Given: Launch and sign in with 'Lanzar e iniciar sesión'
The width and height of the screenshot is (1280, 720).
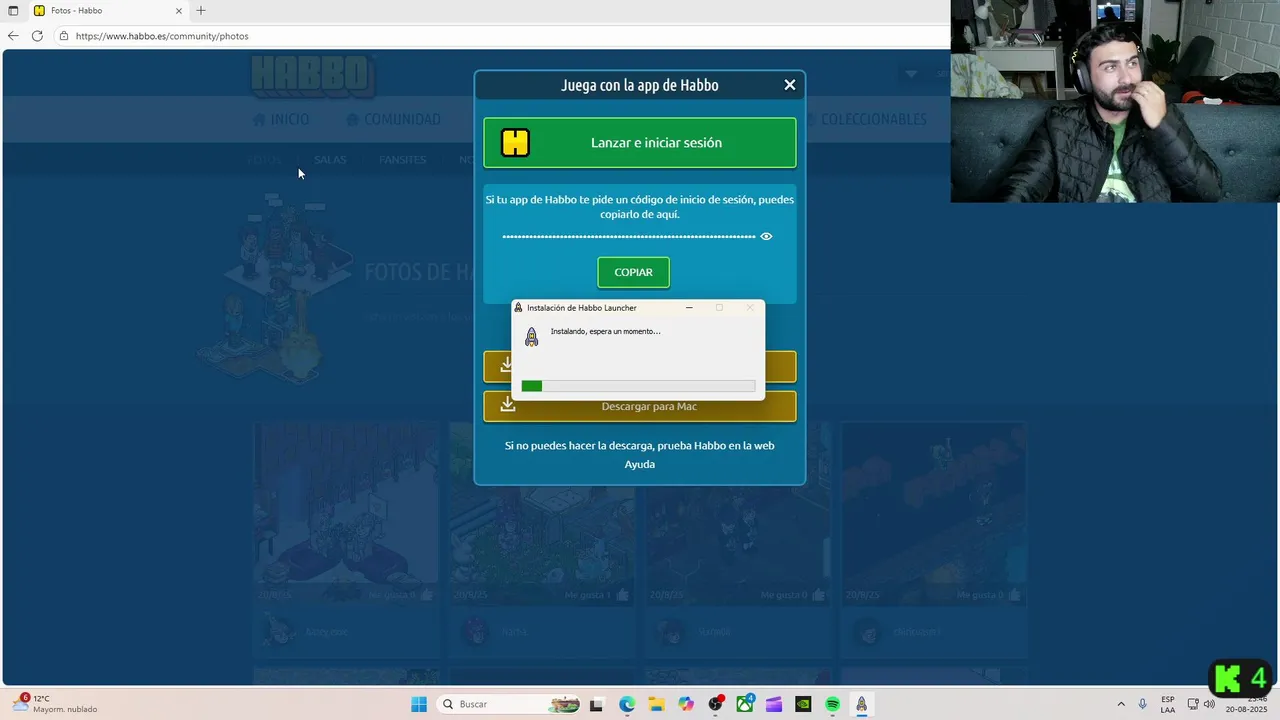Looking at the screenshot, I should click(x=640, y=143).
